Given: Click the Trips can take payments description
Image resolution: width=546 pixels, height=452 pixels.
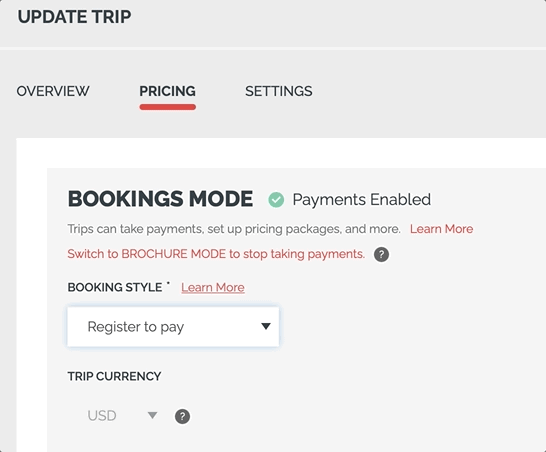Looking at the screenshot, I should click(x=234, y=229).
